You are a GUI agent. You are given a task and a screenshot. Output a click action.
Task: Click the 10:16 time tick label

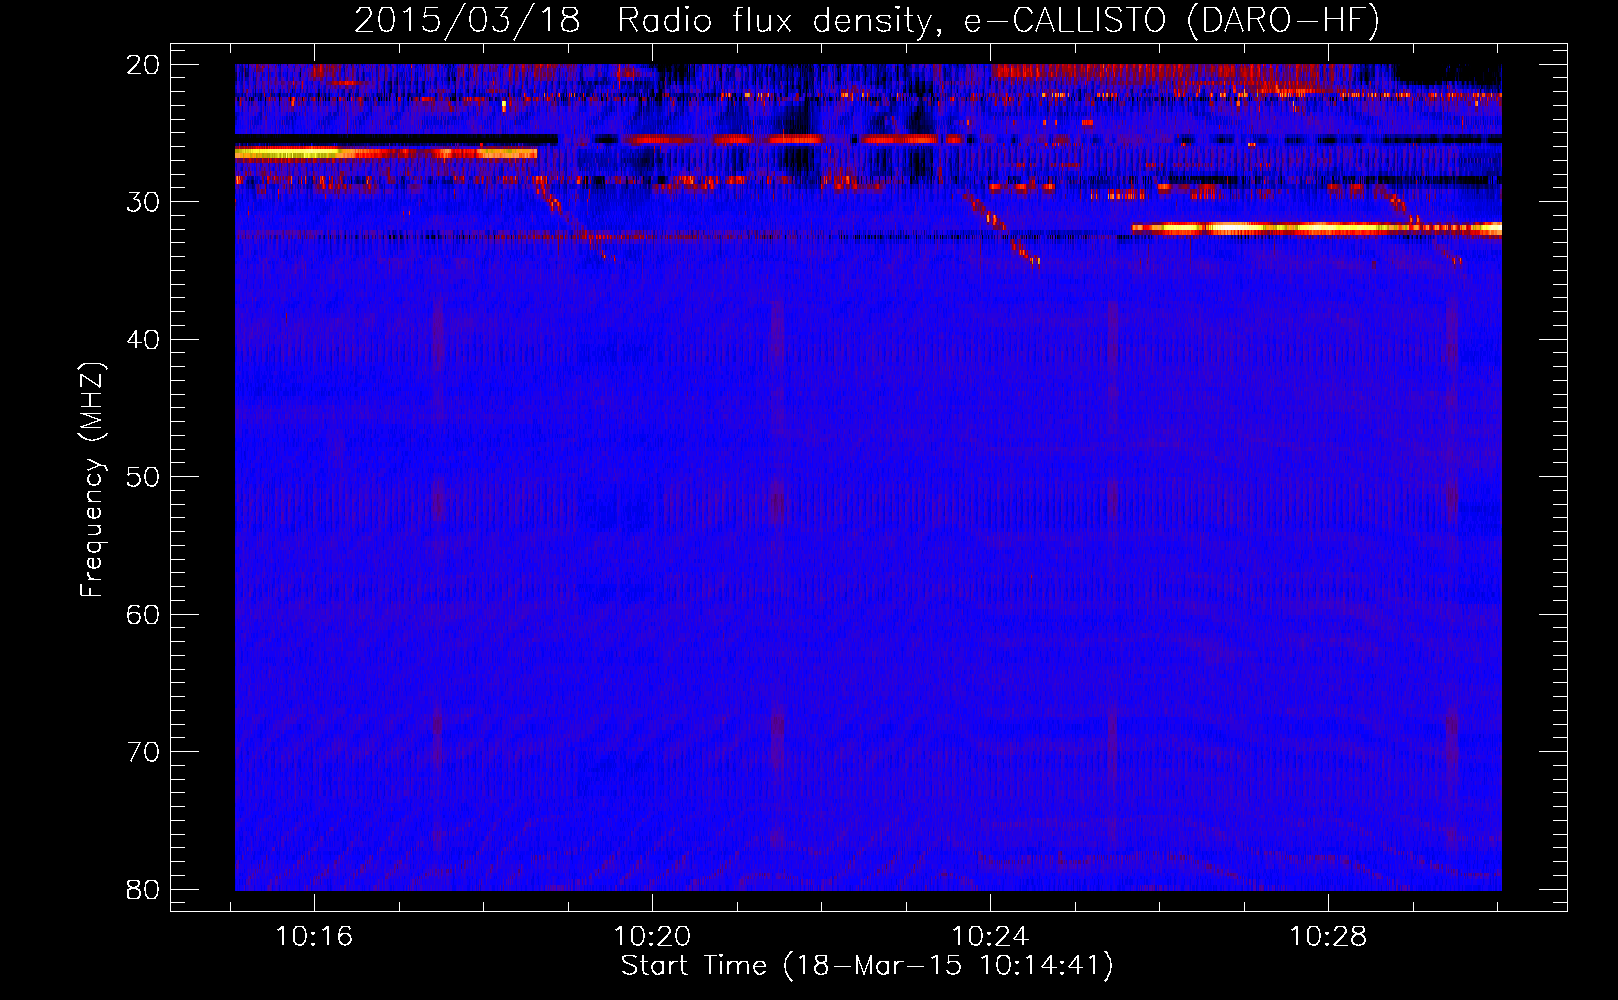(314, 937)
